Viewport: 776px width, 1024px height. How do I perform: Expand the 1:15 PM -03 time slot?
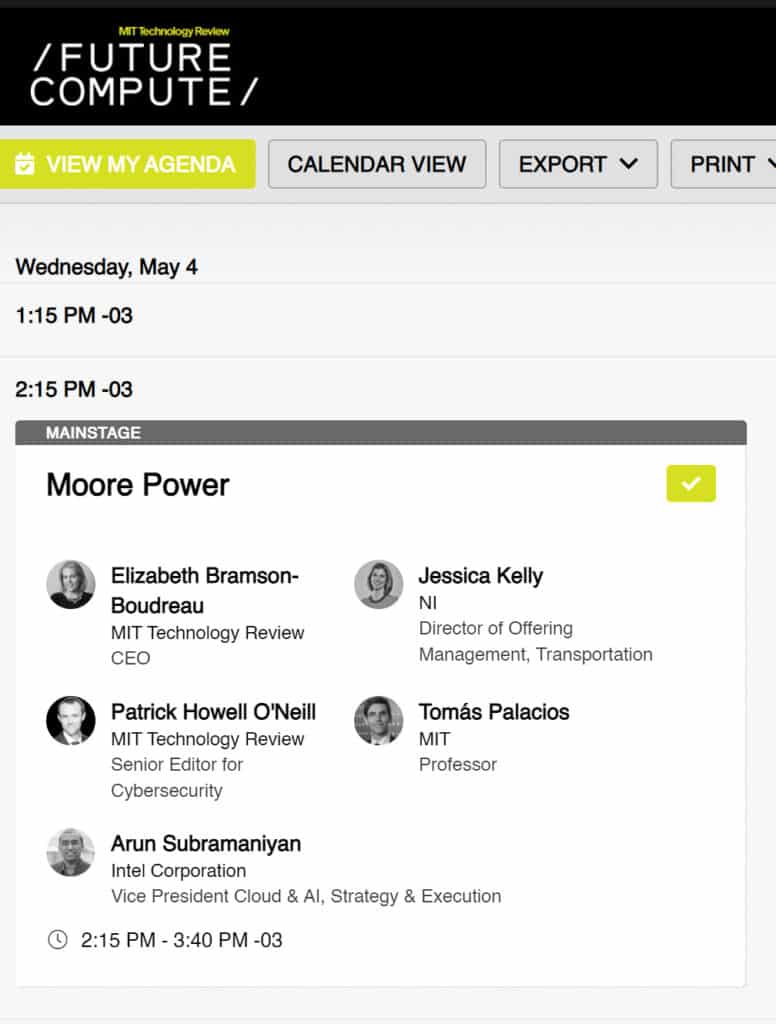[74, 316]
